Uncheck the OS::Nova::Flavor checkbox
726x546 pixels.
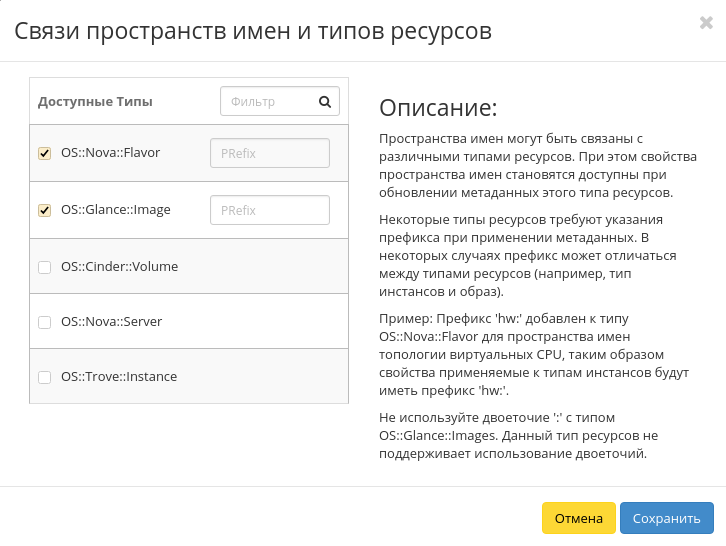tap(44, 153)
